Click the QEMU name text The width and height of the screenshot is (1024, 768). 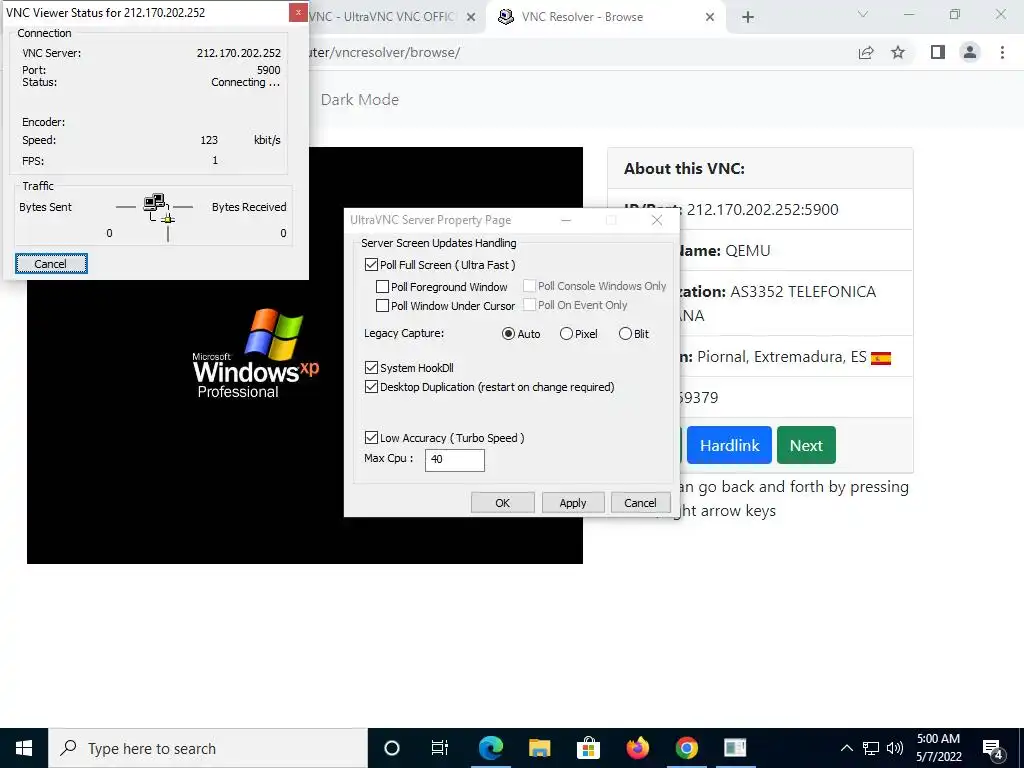click(748, 251)
